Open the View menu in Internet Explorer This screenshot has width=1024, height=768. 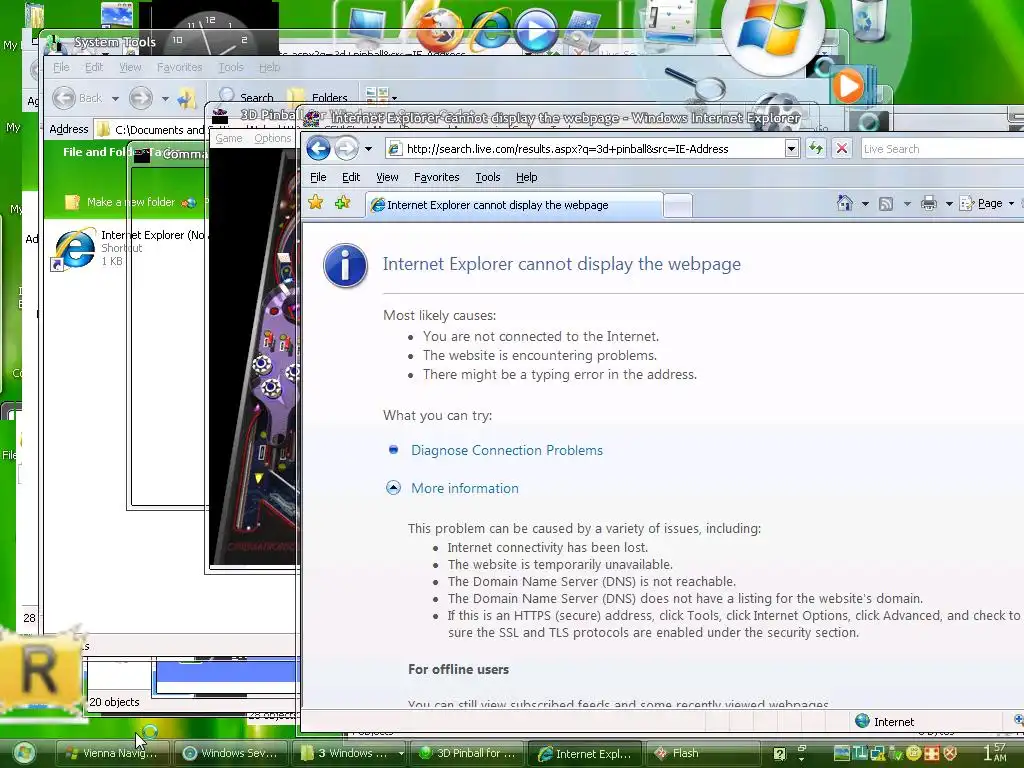pos(387,177)
